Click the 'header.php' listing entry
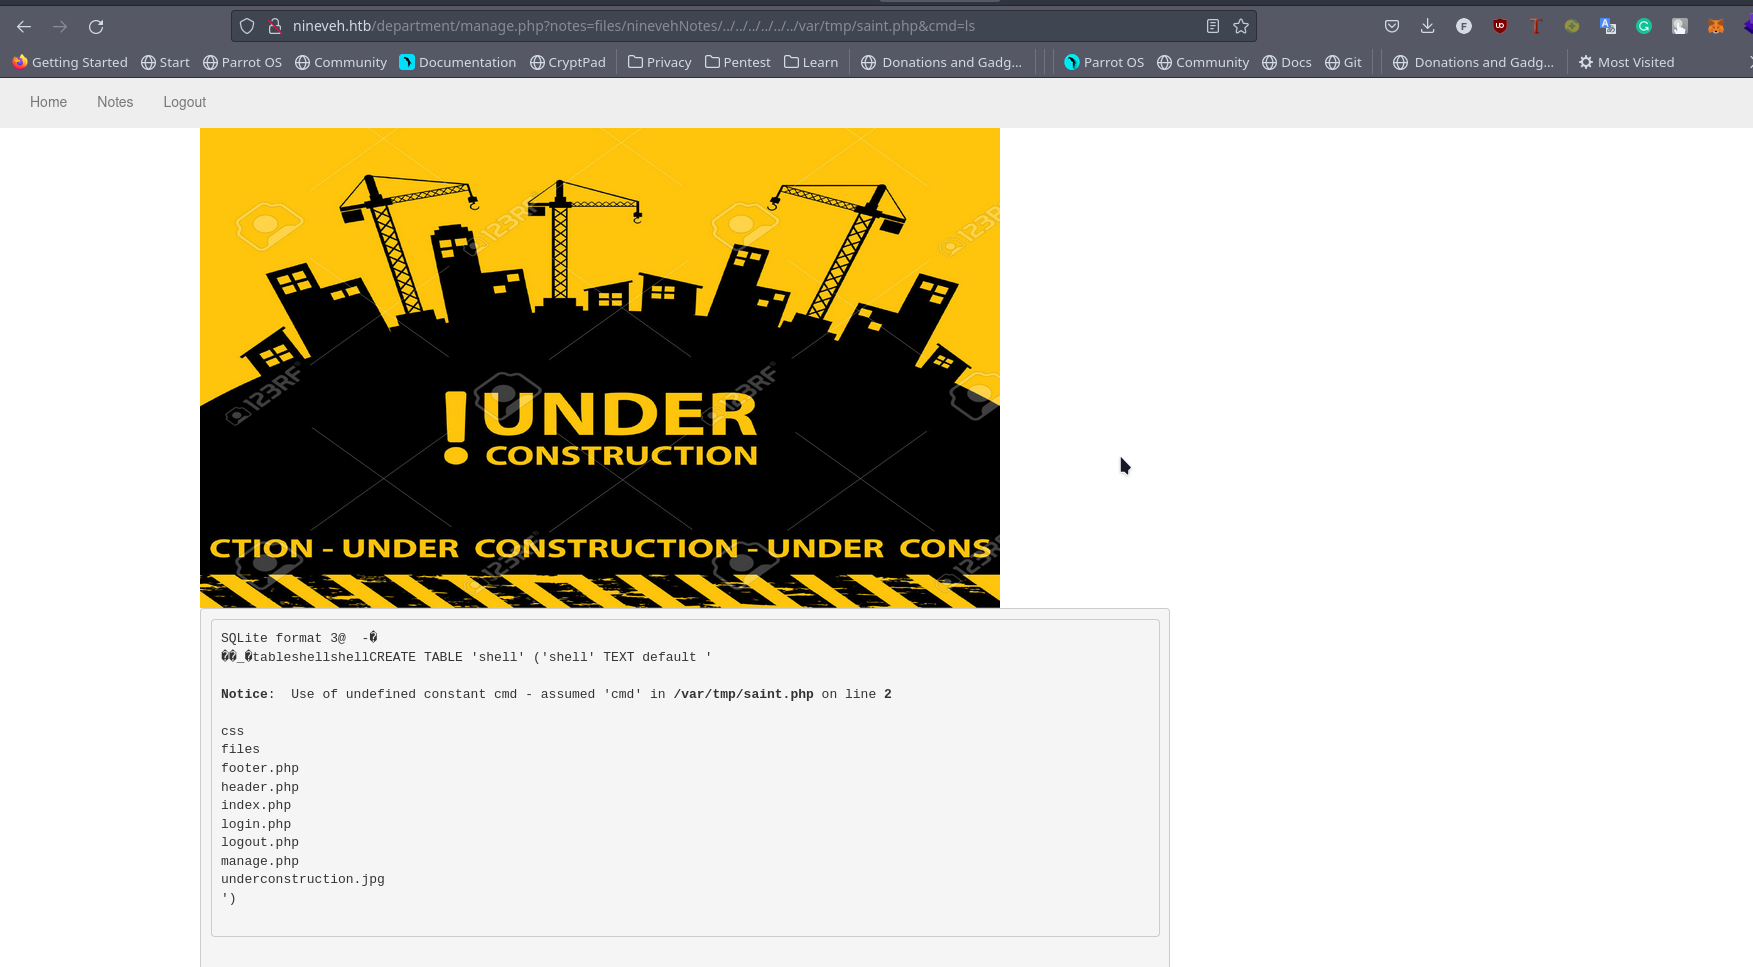The image size is (1753, 967). (x=260, y=787)
